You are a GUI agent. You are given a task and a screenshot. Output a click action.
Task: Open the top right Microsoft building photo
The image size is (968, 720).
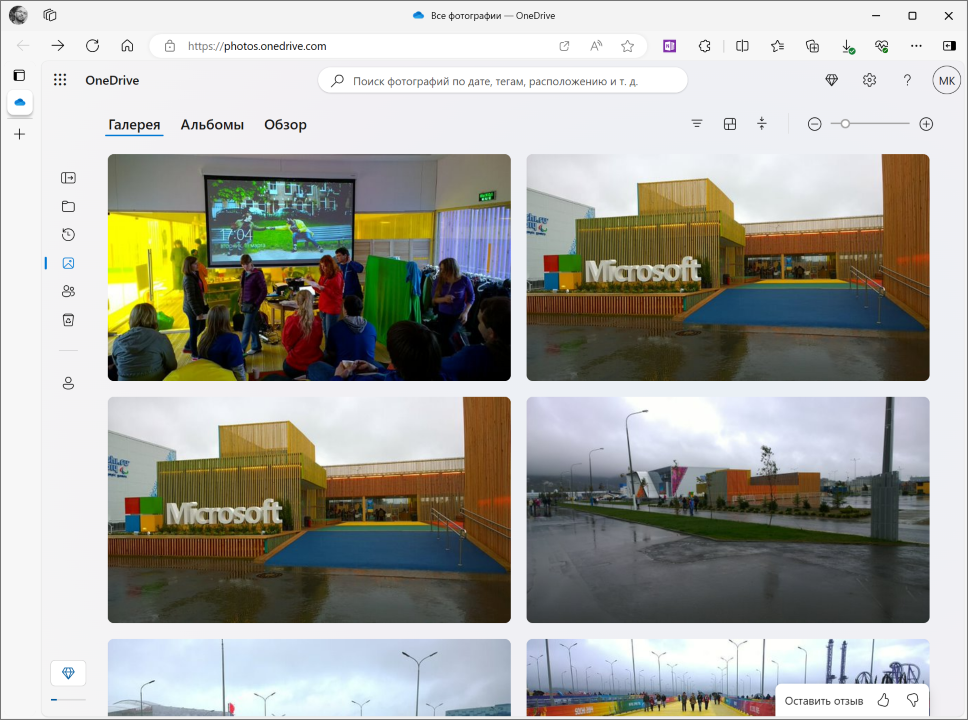[x=728, y=267]
